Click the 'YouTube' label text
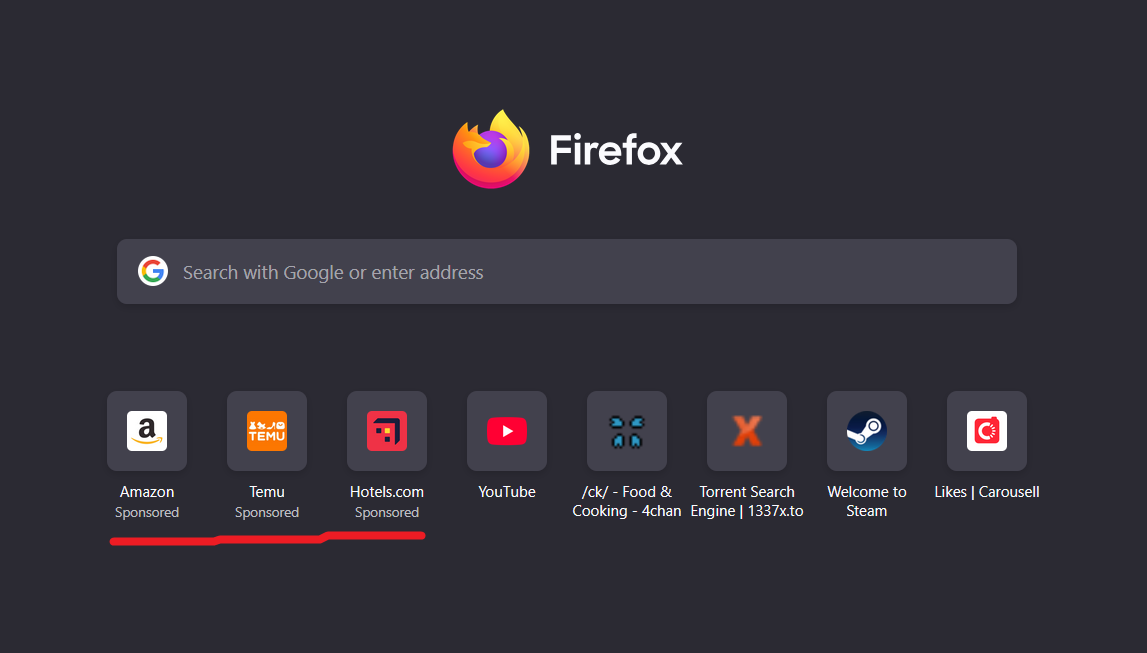Viewport: 1147px width, 653px height. pos(507,491)
